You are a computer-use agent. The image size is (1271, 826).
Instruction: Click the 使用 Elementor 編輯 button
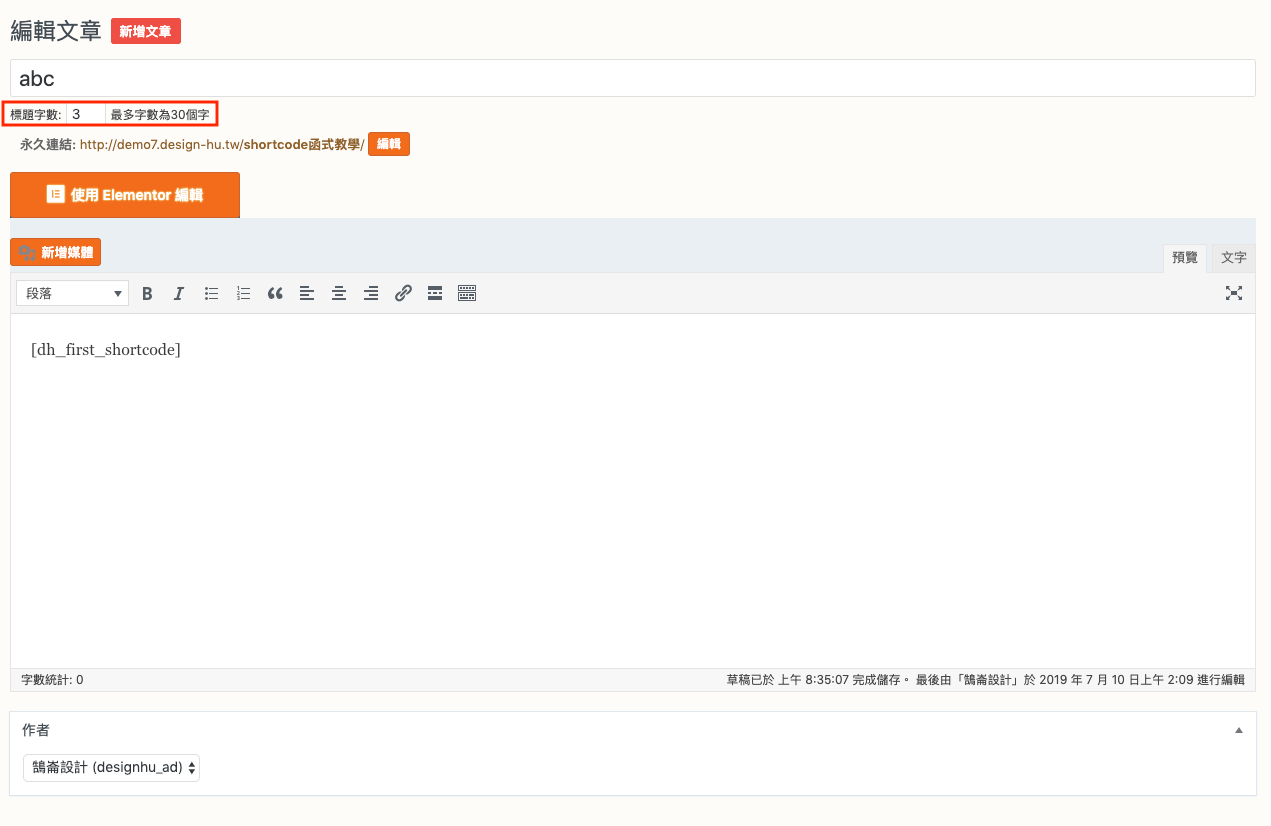[x=125, y=195]
